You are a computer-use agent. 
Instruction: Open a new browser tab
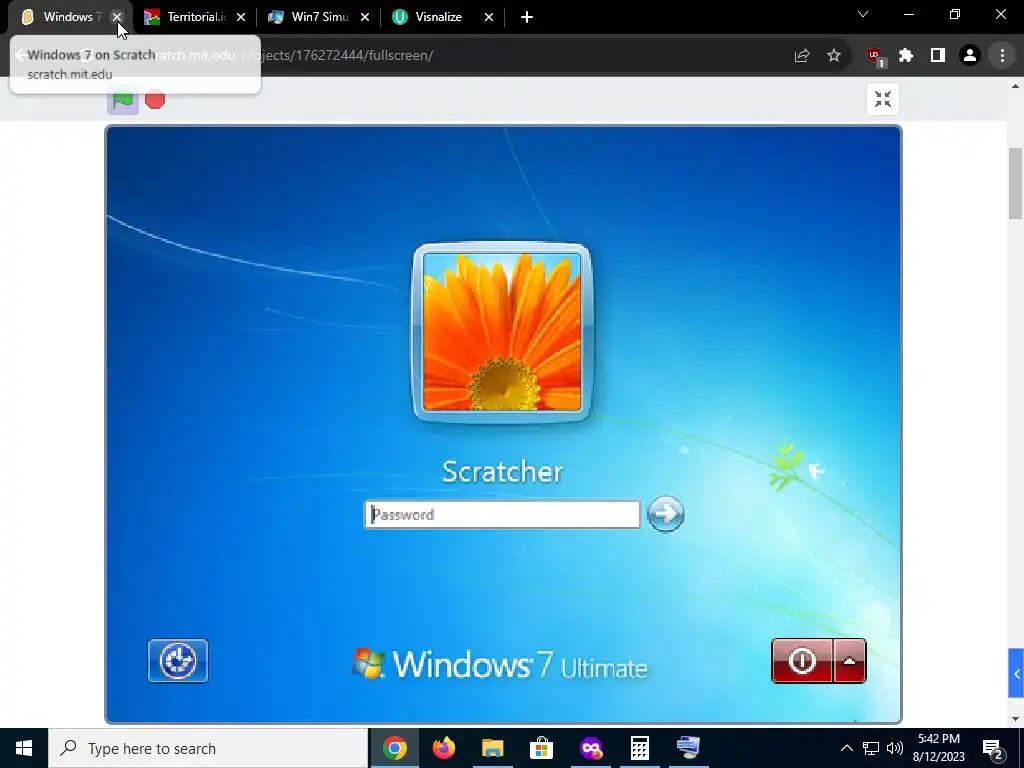point(527,17)
